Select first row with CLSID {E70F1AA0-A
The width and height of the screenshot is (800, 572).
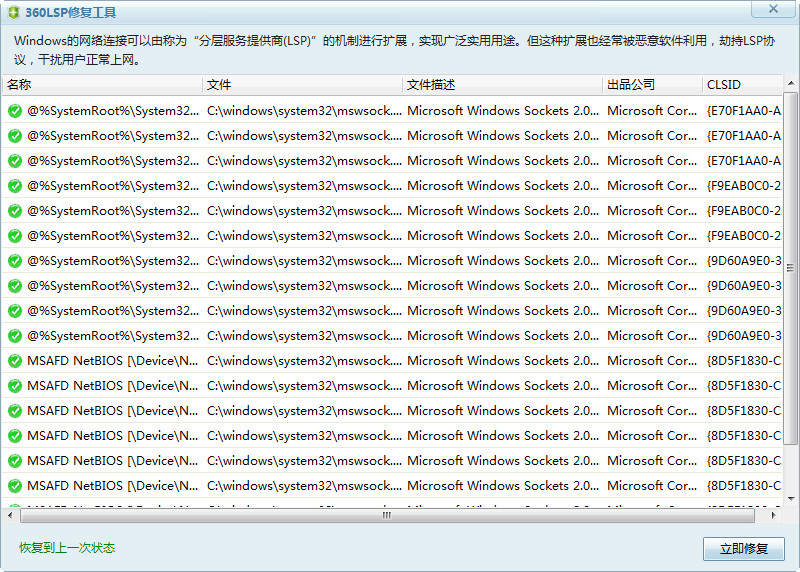392,111
